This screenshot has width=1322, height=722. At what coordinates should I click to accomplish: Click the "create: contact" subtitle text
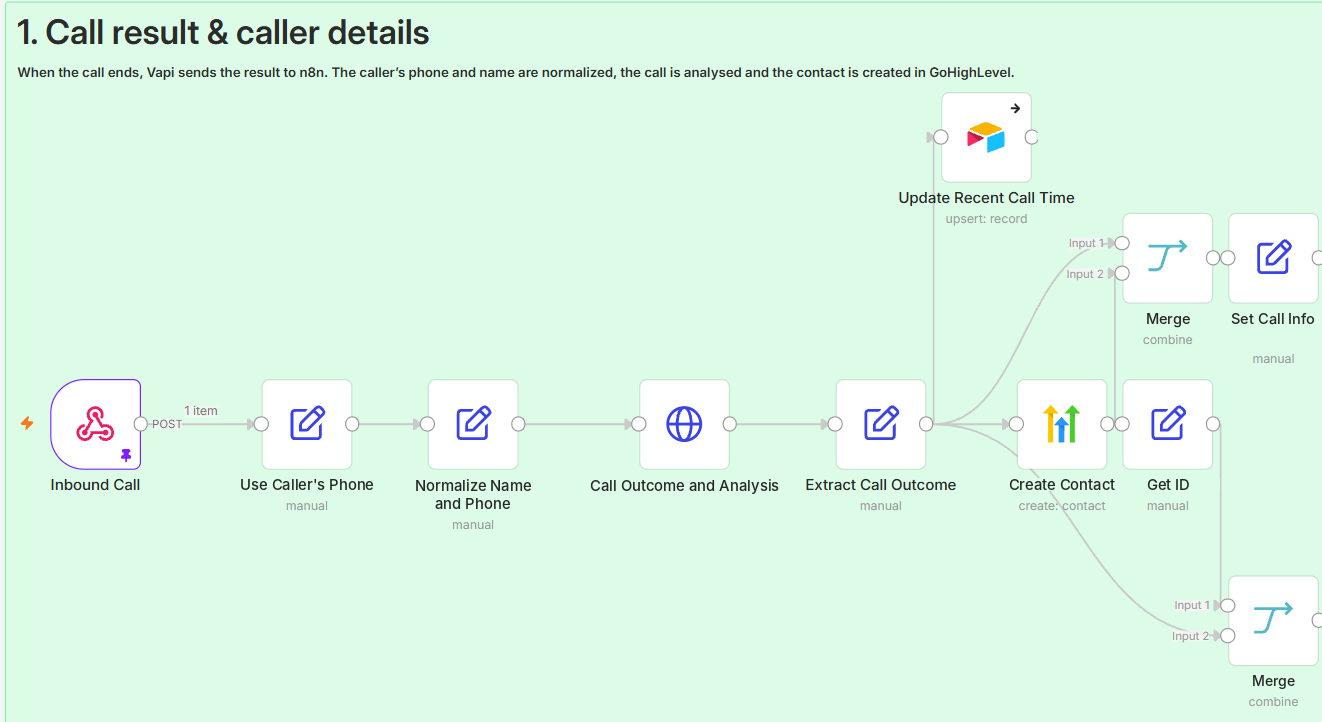click(x=1062, y=506)
